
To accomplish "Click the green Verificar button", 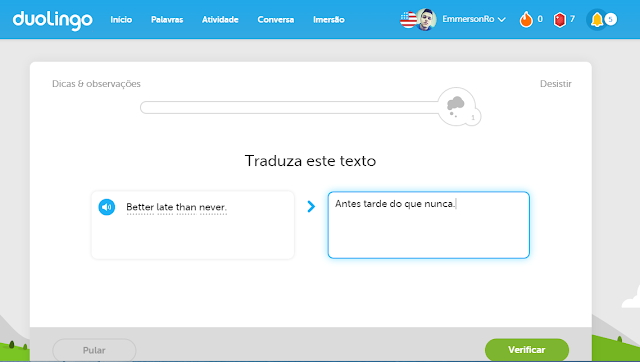I will click(527, 349).
